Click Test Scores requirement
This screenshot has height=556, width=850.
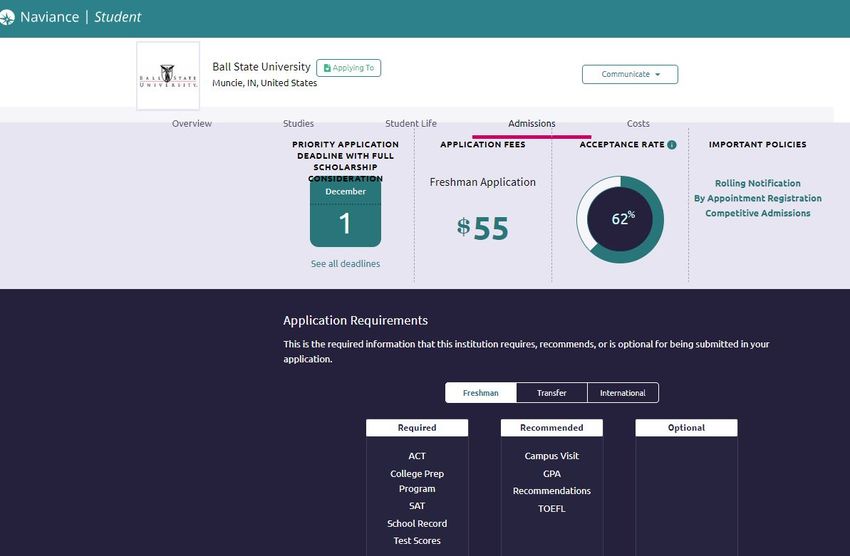pos(417,541)
